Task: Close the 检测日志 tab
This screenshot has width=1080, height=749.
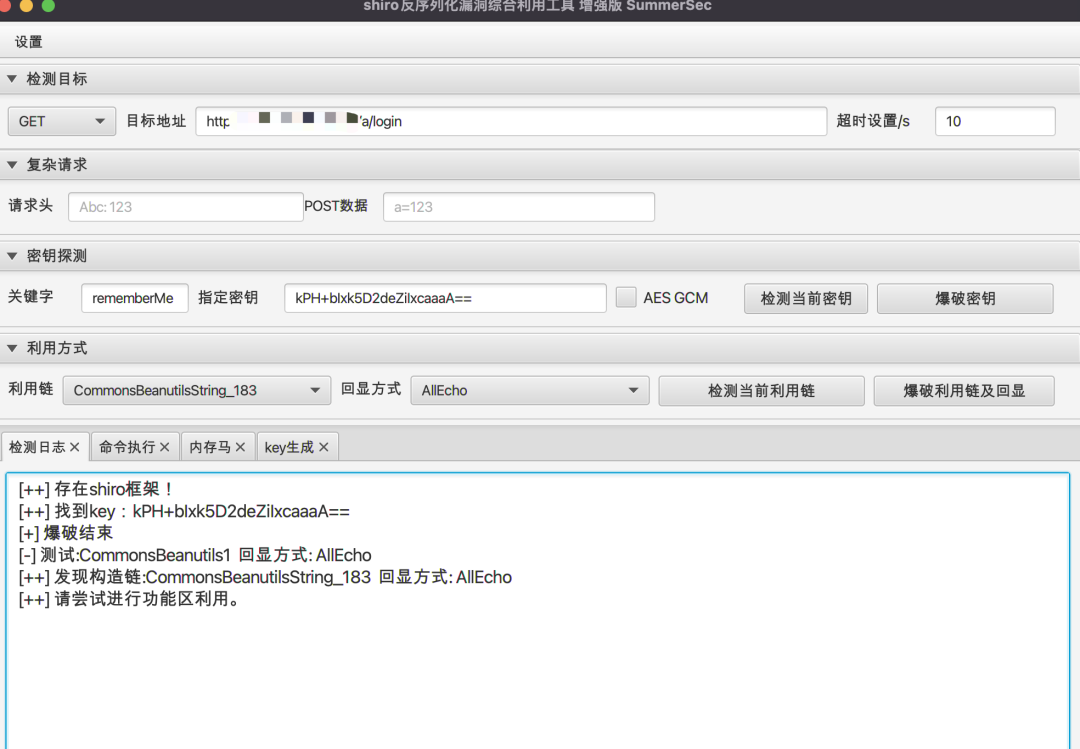Action: click(74, 447)
